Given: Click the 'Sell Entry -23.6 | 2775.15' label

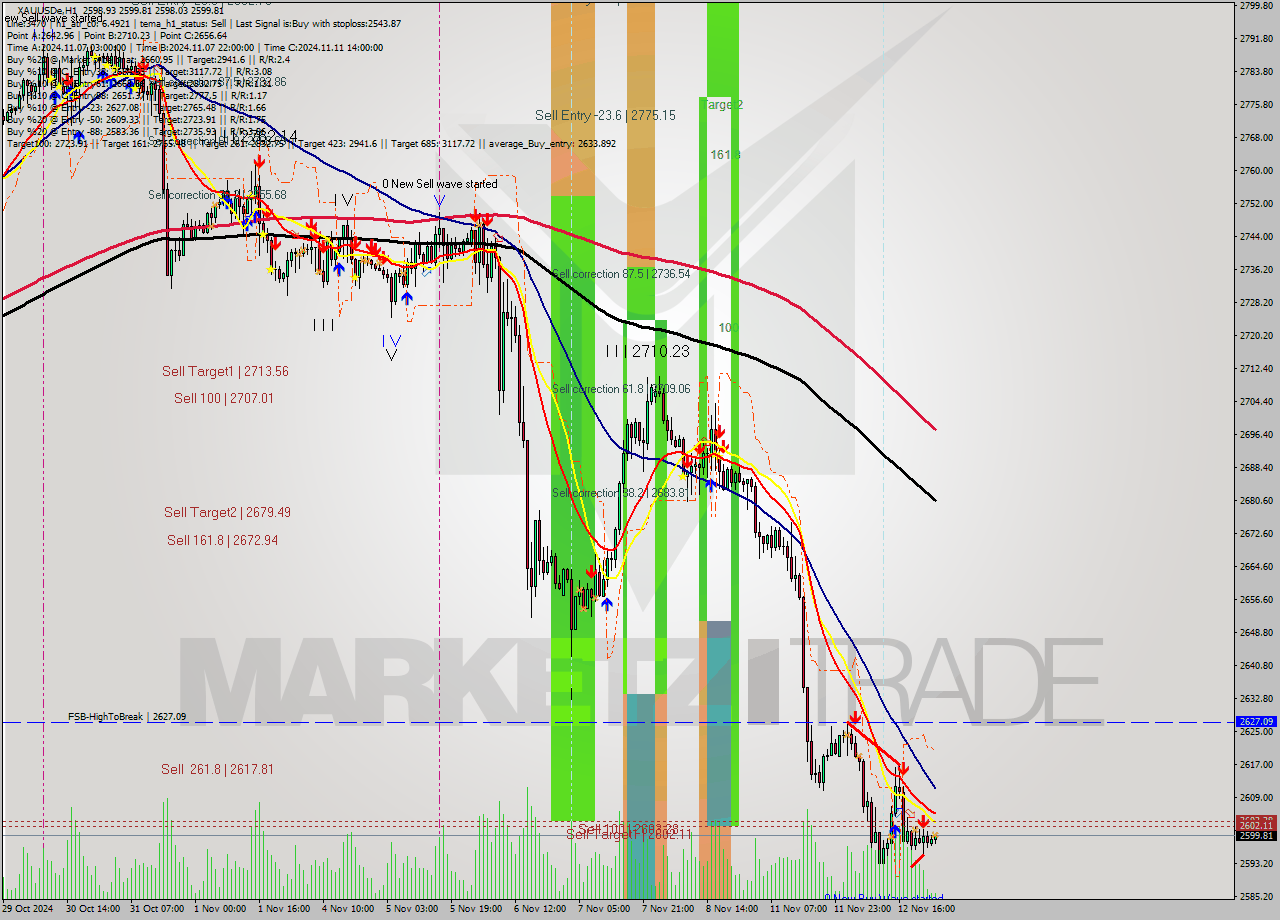Looking at the screenshot, I should tap(605, 115).
